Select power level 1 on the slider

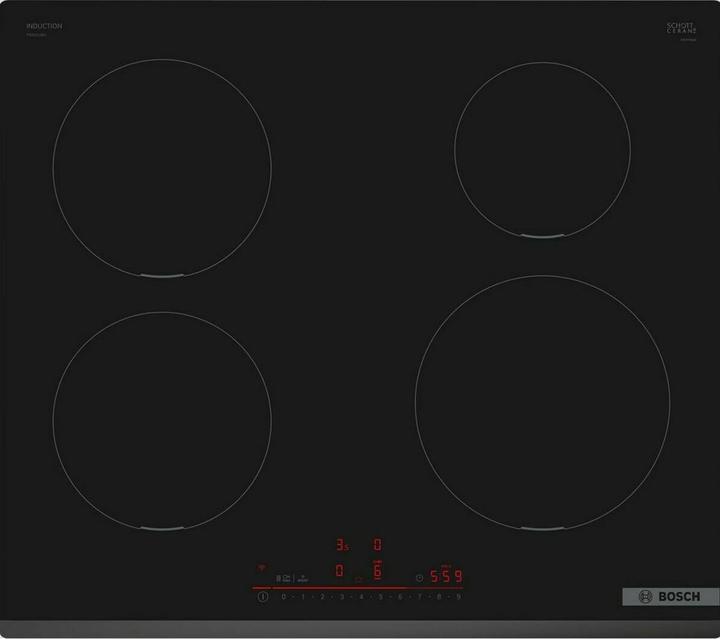click(x=303, y=597)
